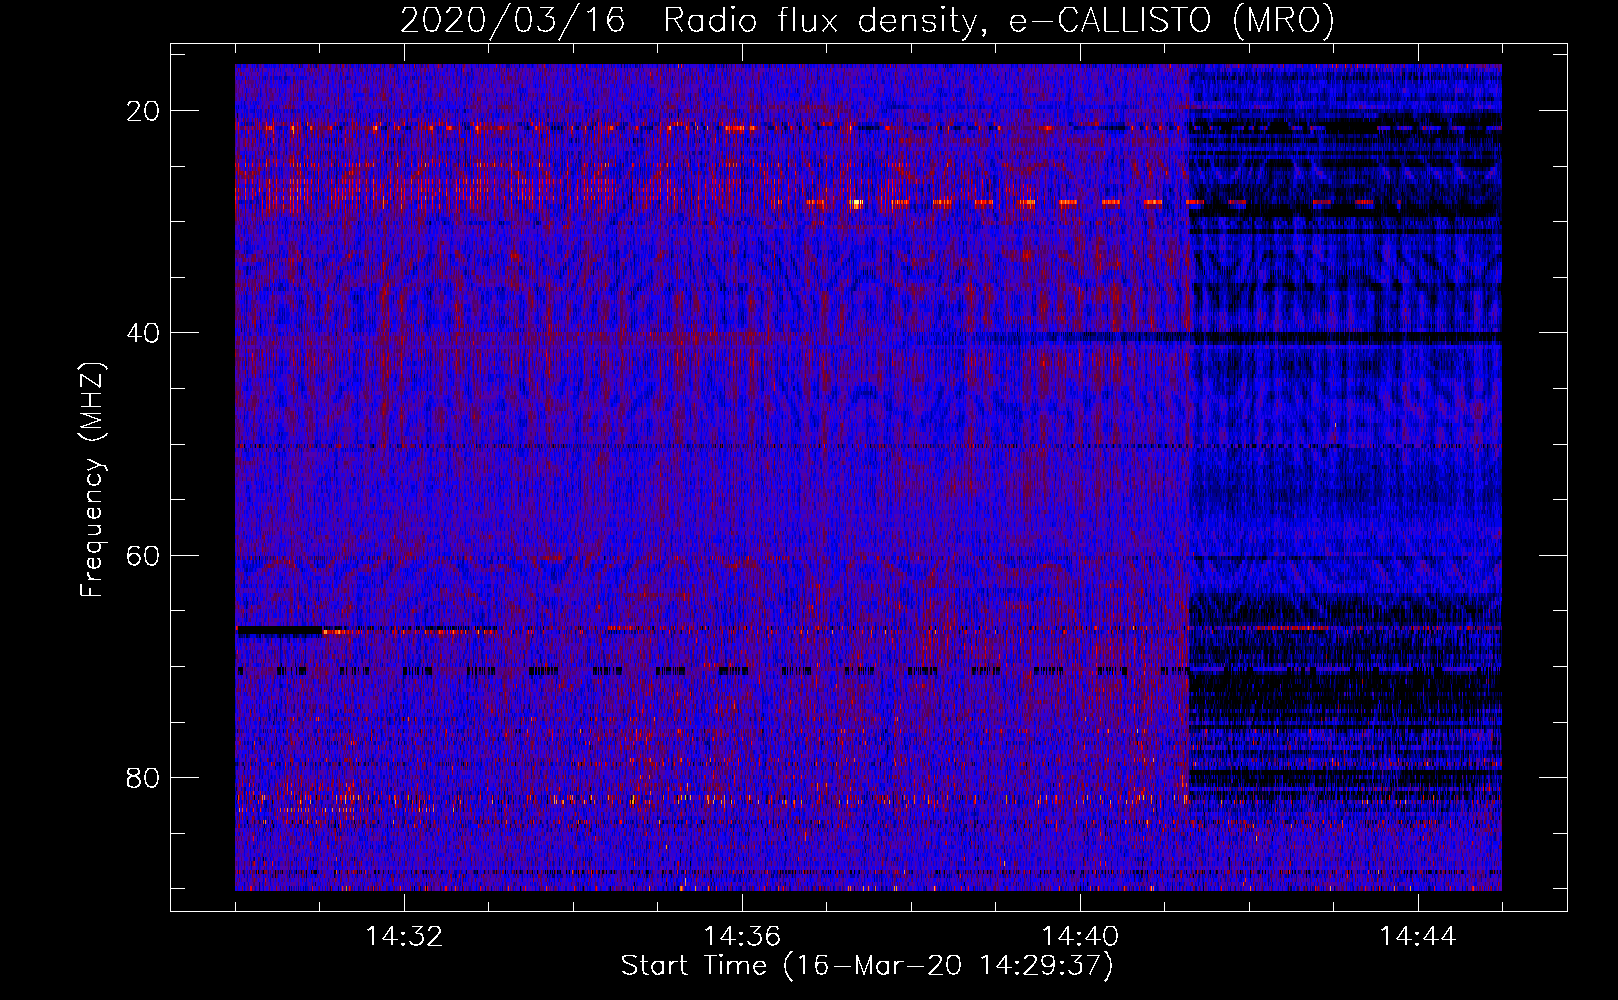
Task: Click the bright yellow burst near 28 MHz
Action: (x=856, y=204)
